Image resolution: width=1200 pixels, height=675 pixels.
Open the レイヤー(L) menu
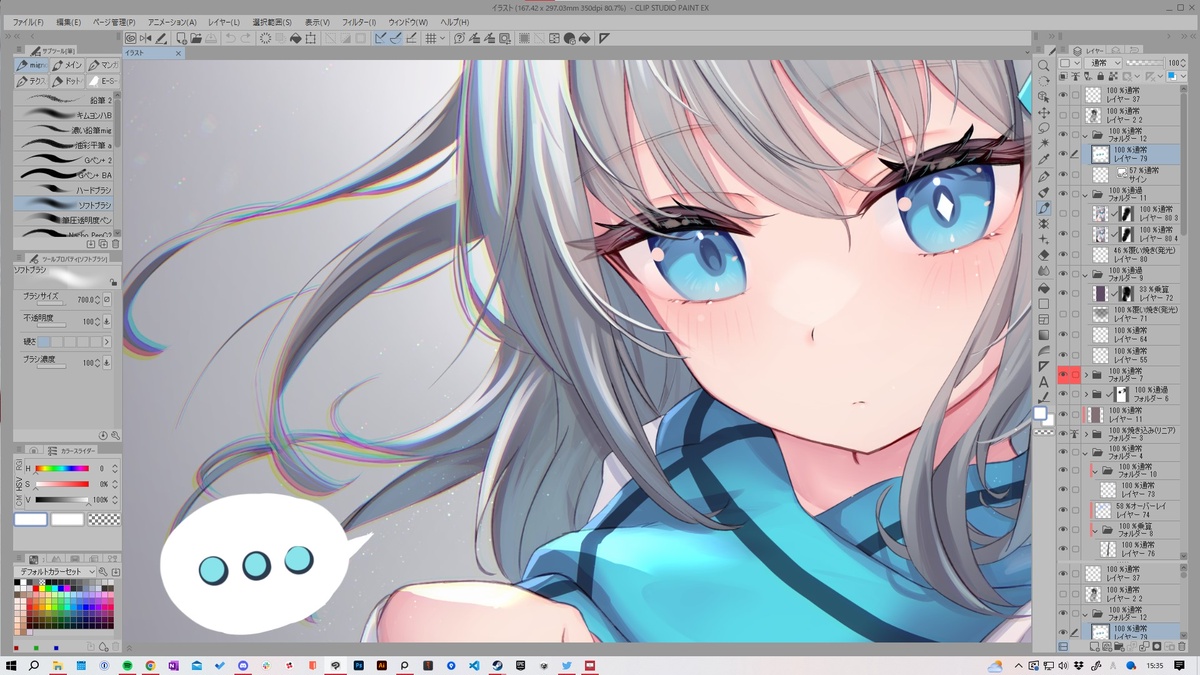pos(224,22)
